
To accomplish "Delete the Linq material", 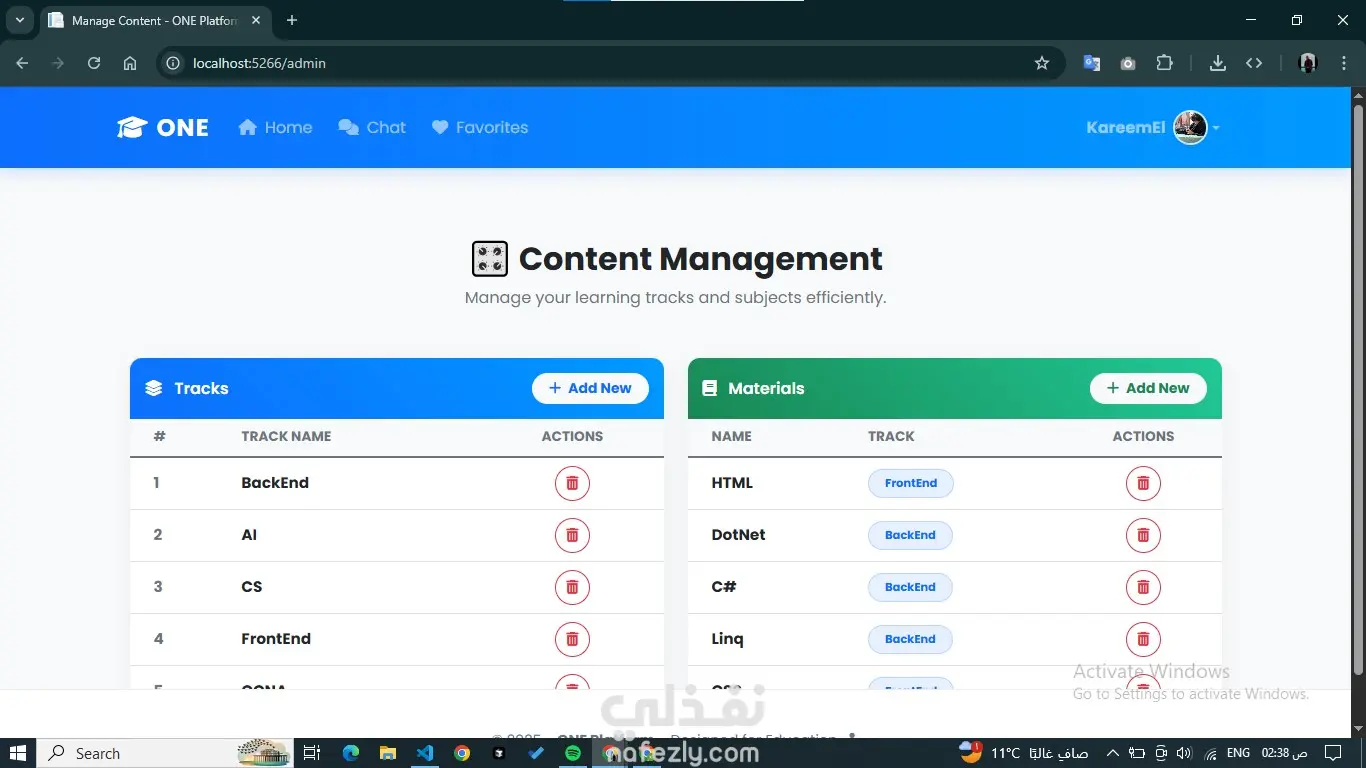I will (1143, 639).
